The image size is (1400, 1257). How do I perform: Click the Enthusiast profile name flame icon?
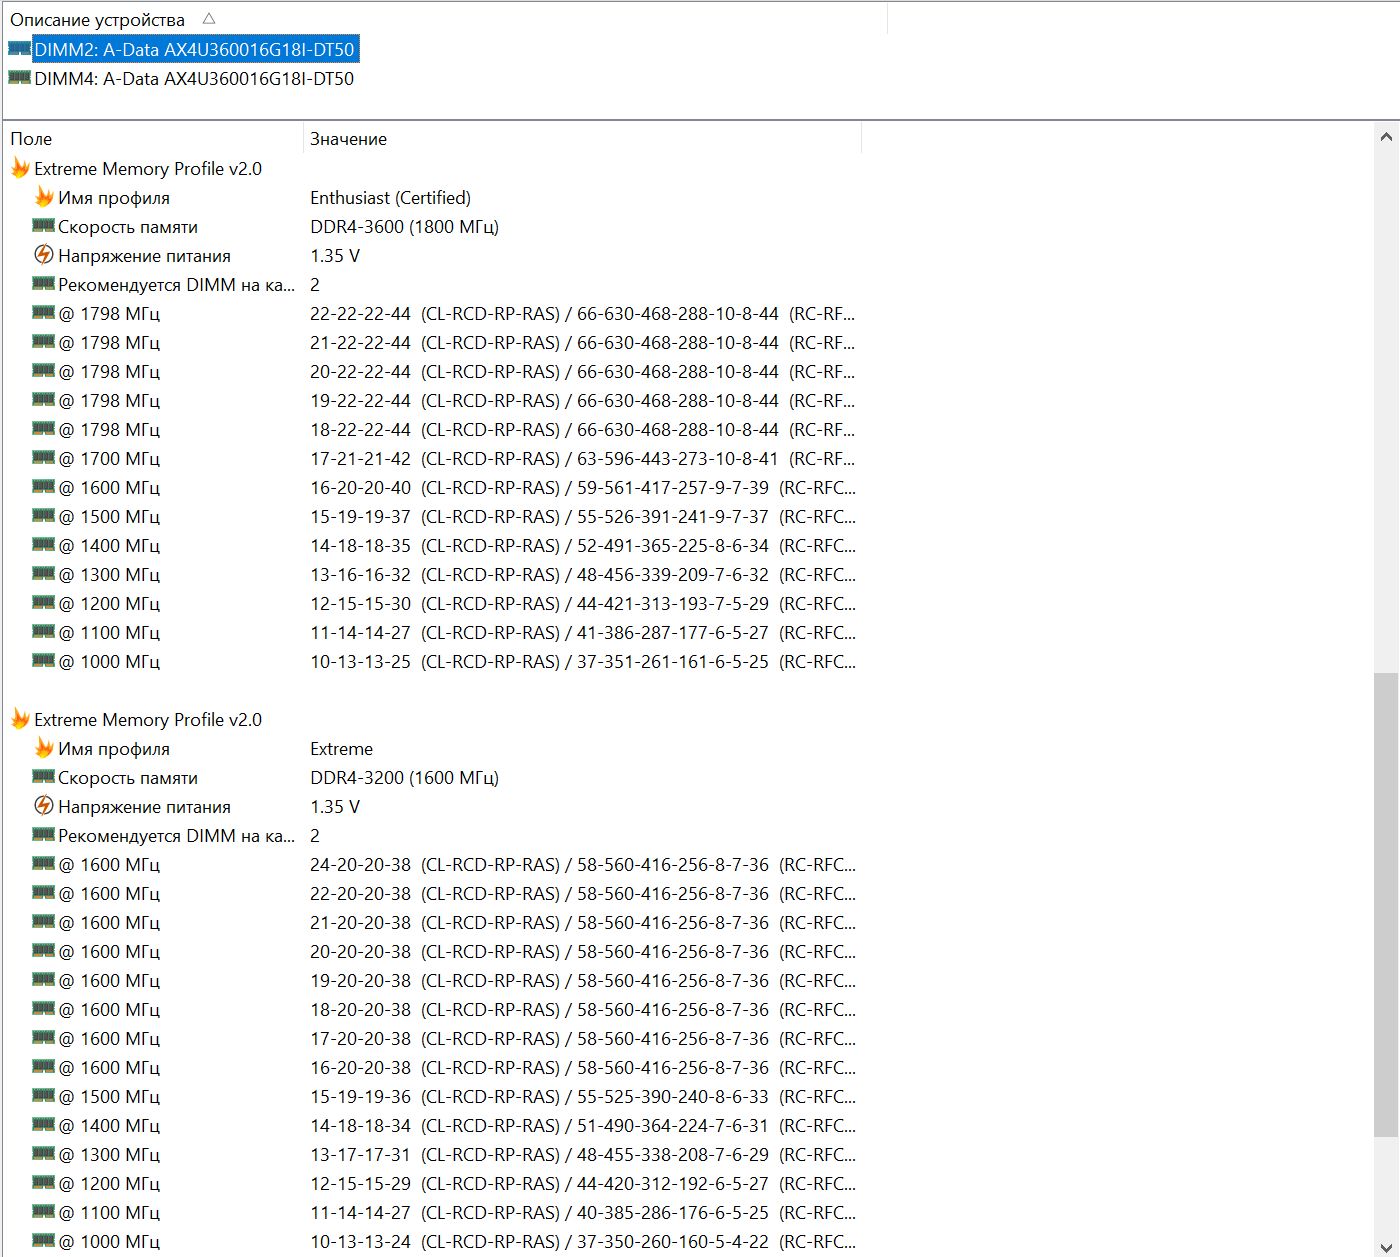44,197
